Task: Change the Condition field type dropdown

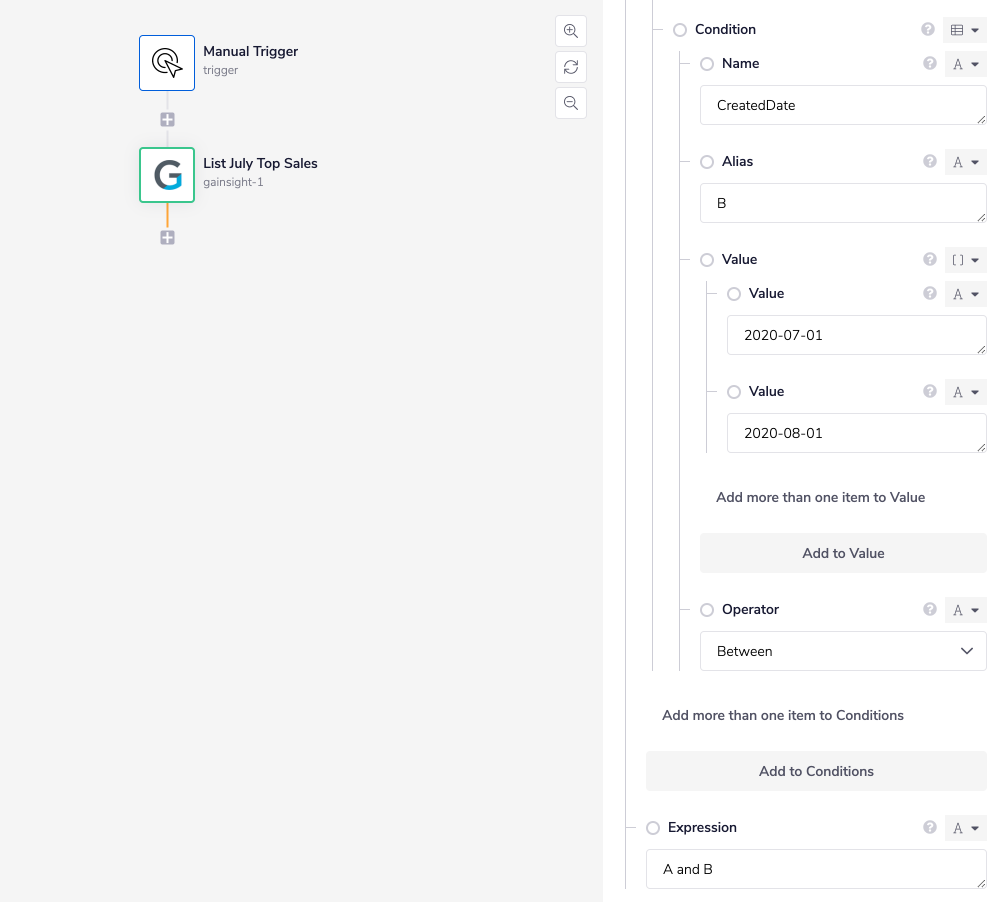Action: (x=965, y=30)
